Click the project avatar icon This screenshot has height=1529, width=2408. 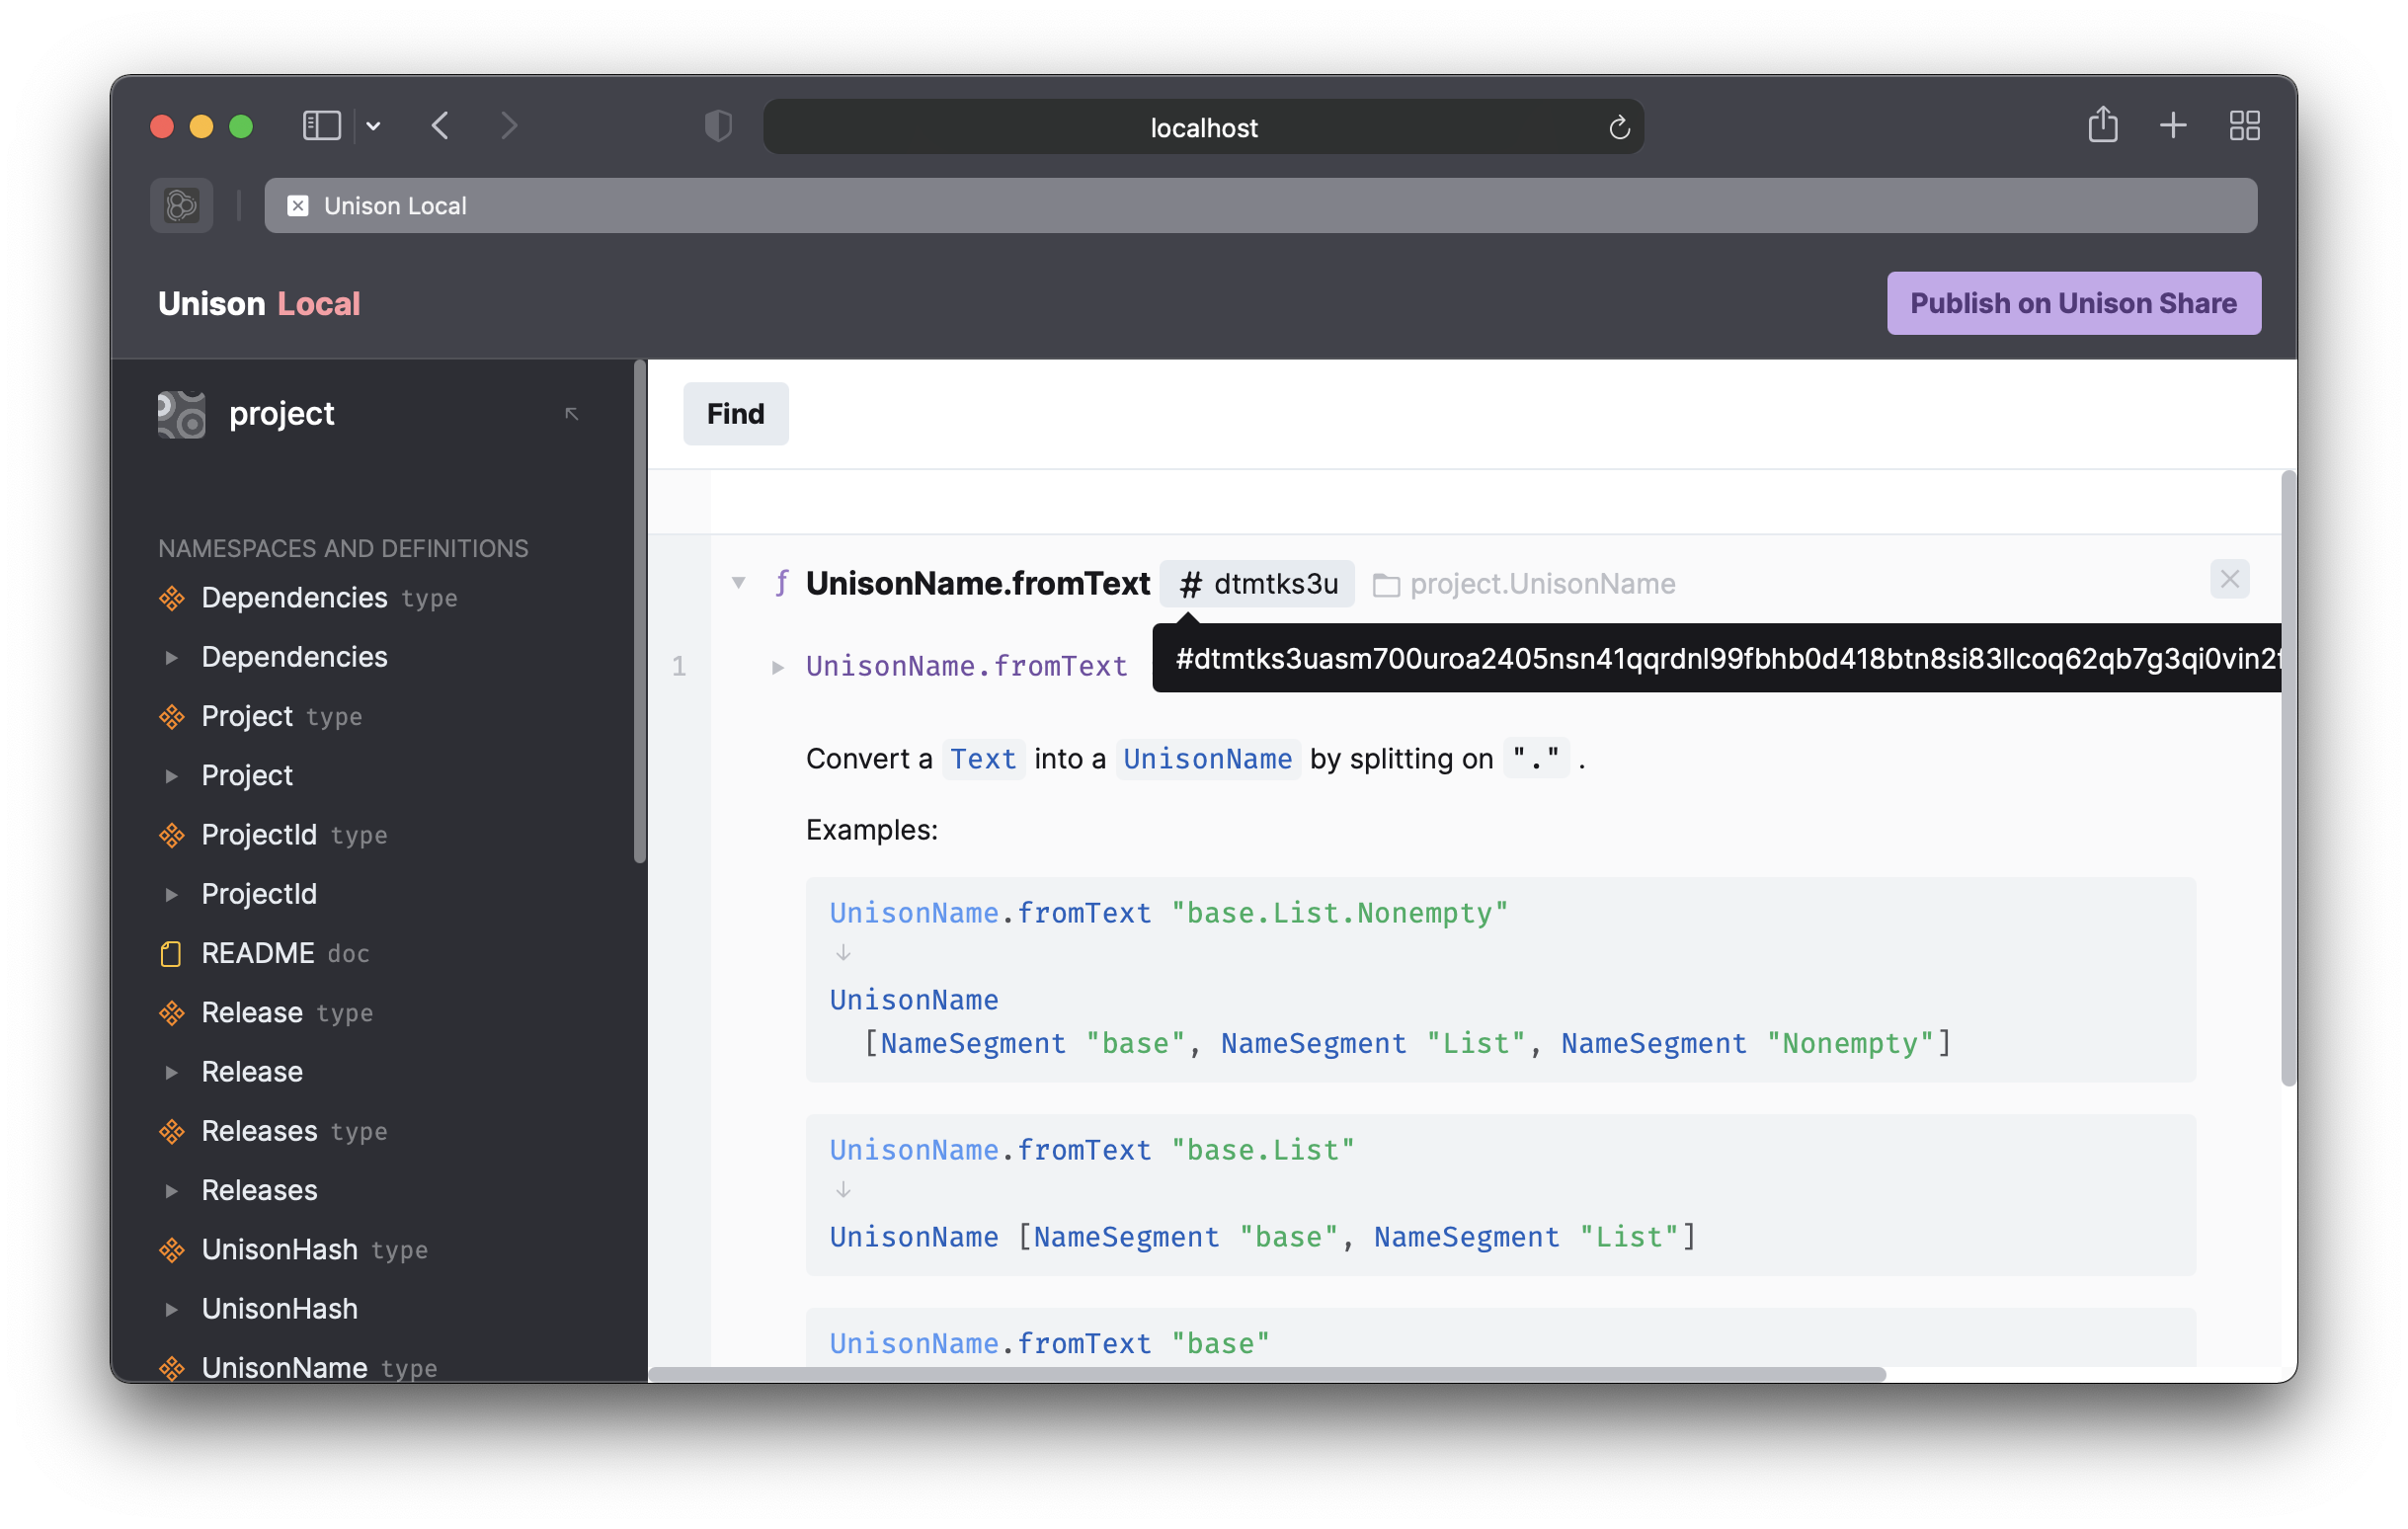(181, 414)
